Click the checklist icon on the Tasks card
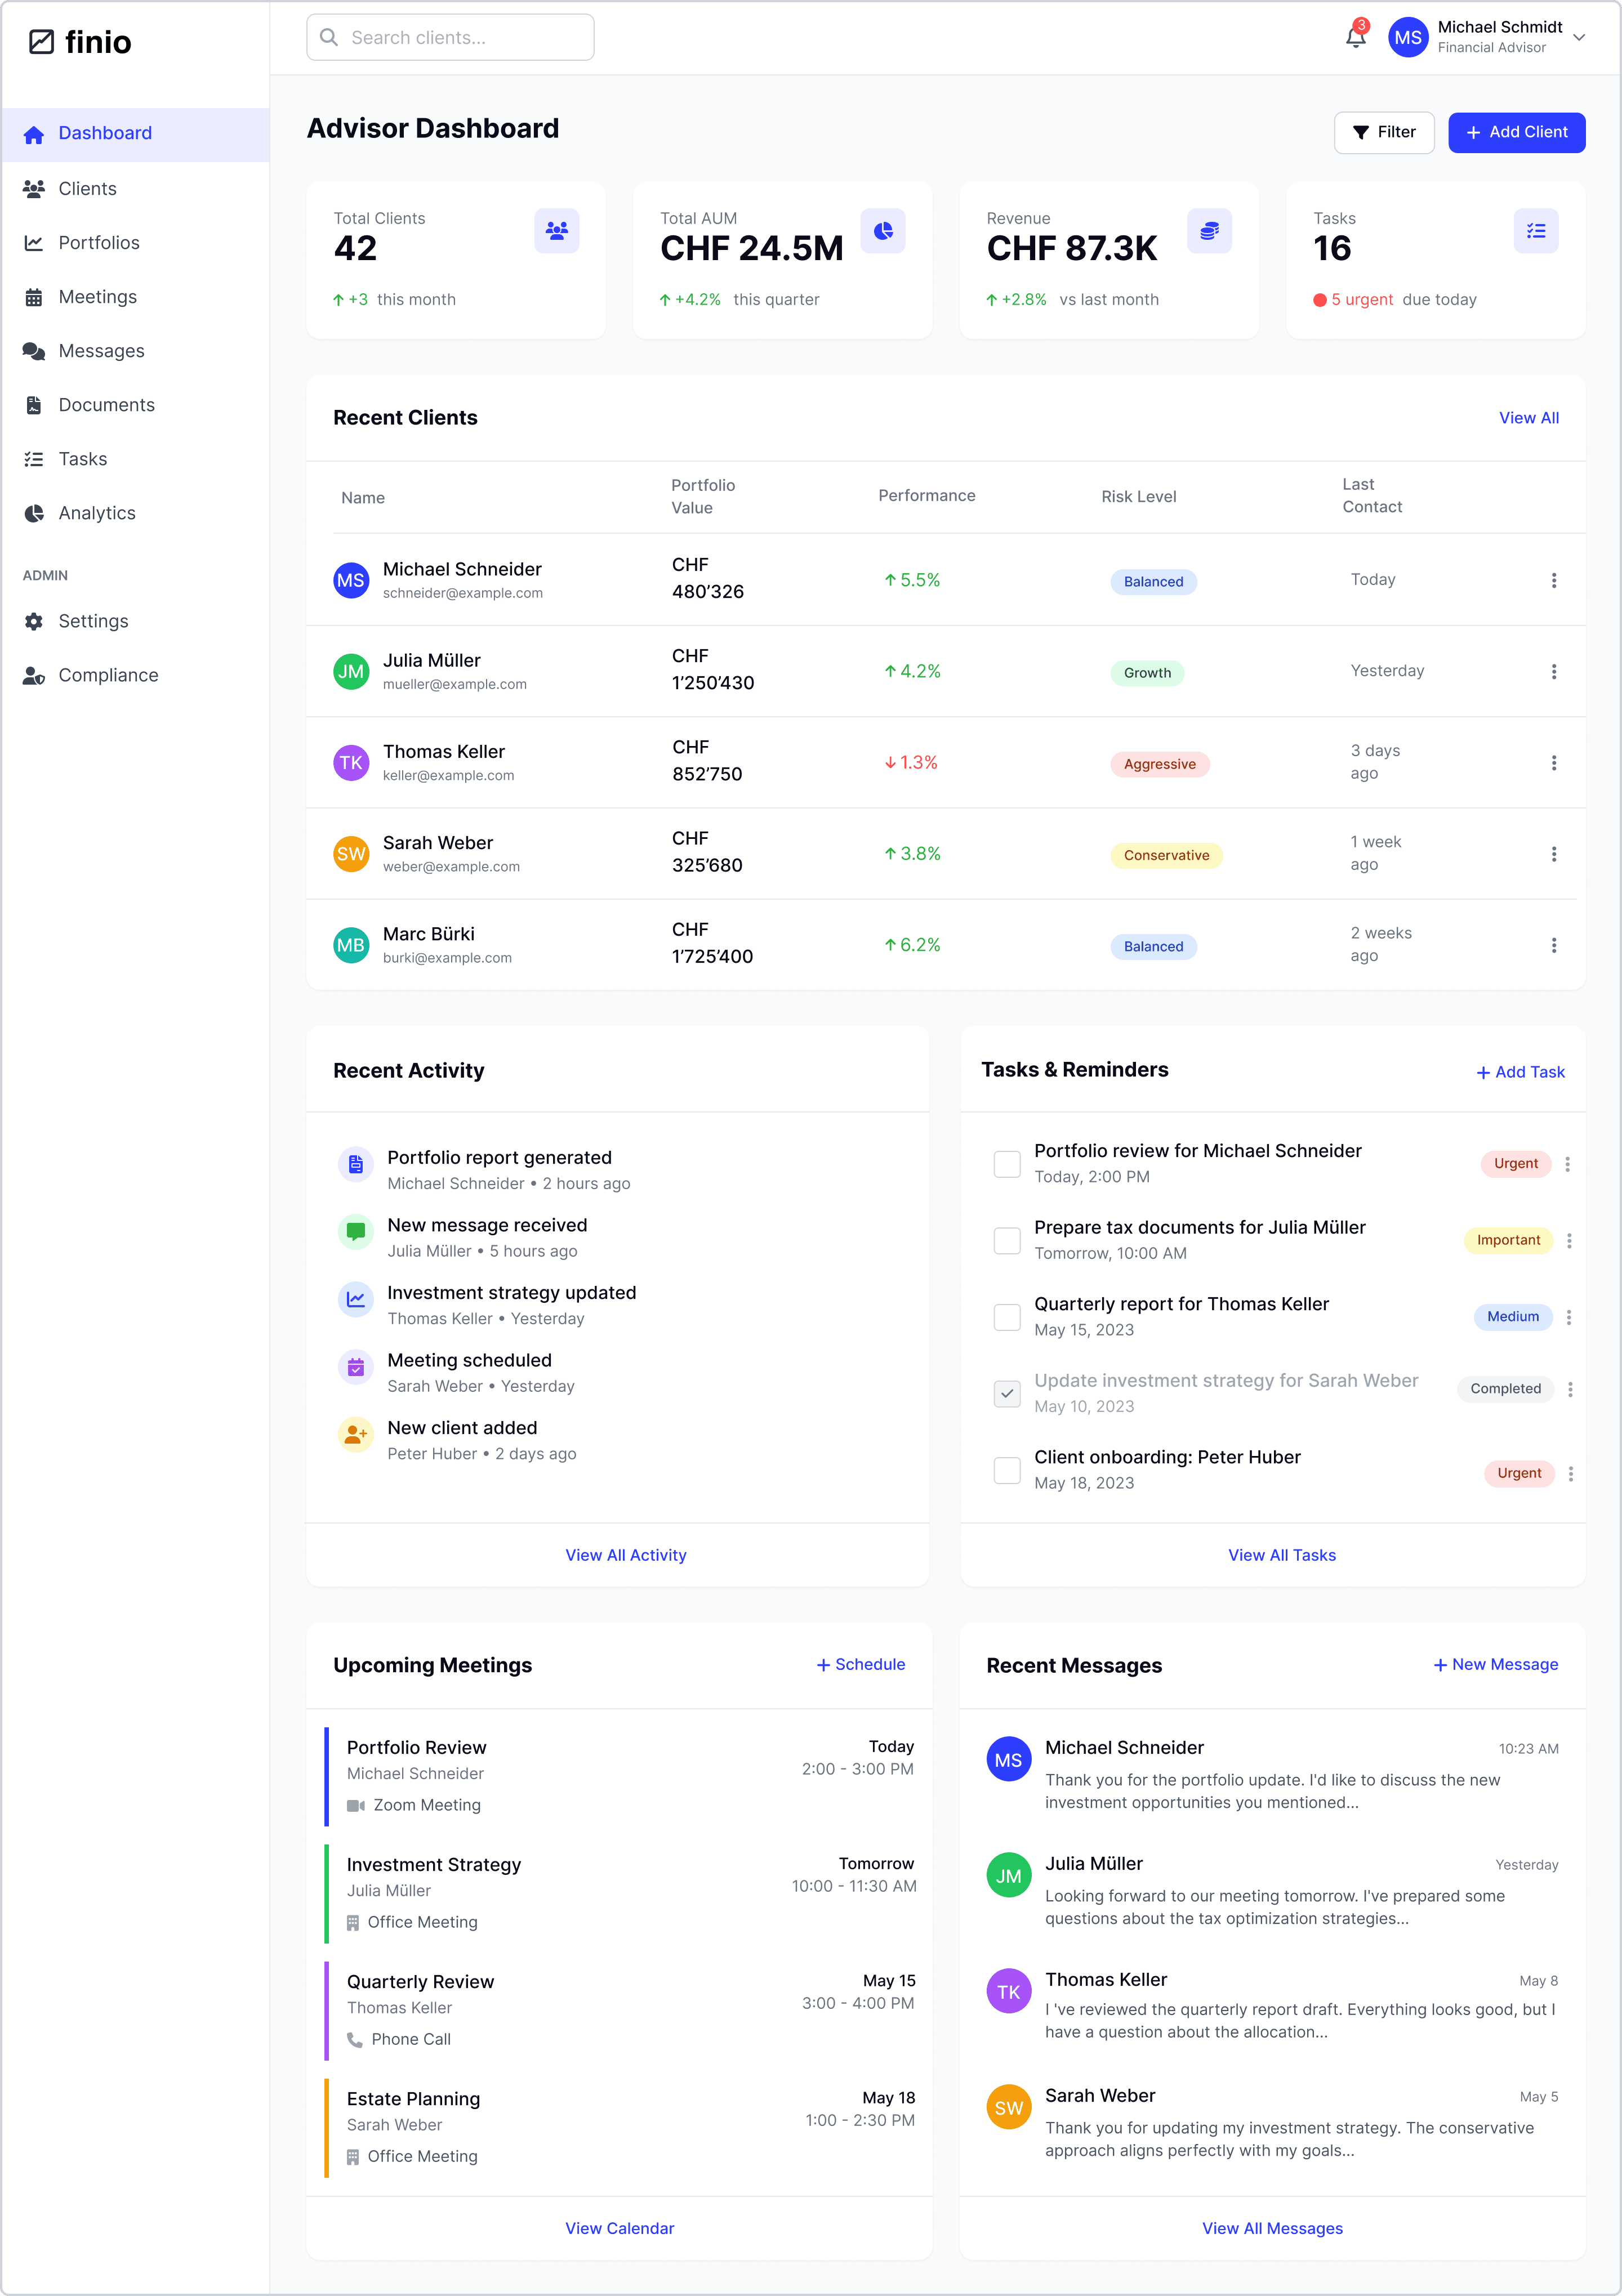Viewport: 1622px width, 2296px height. point(1537,231)
